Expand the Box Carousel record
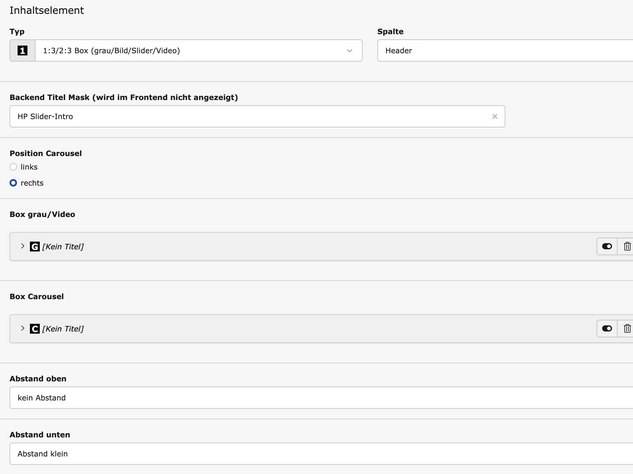The image size is (633, 474). pyautogui.click(x=23, y=328)
